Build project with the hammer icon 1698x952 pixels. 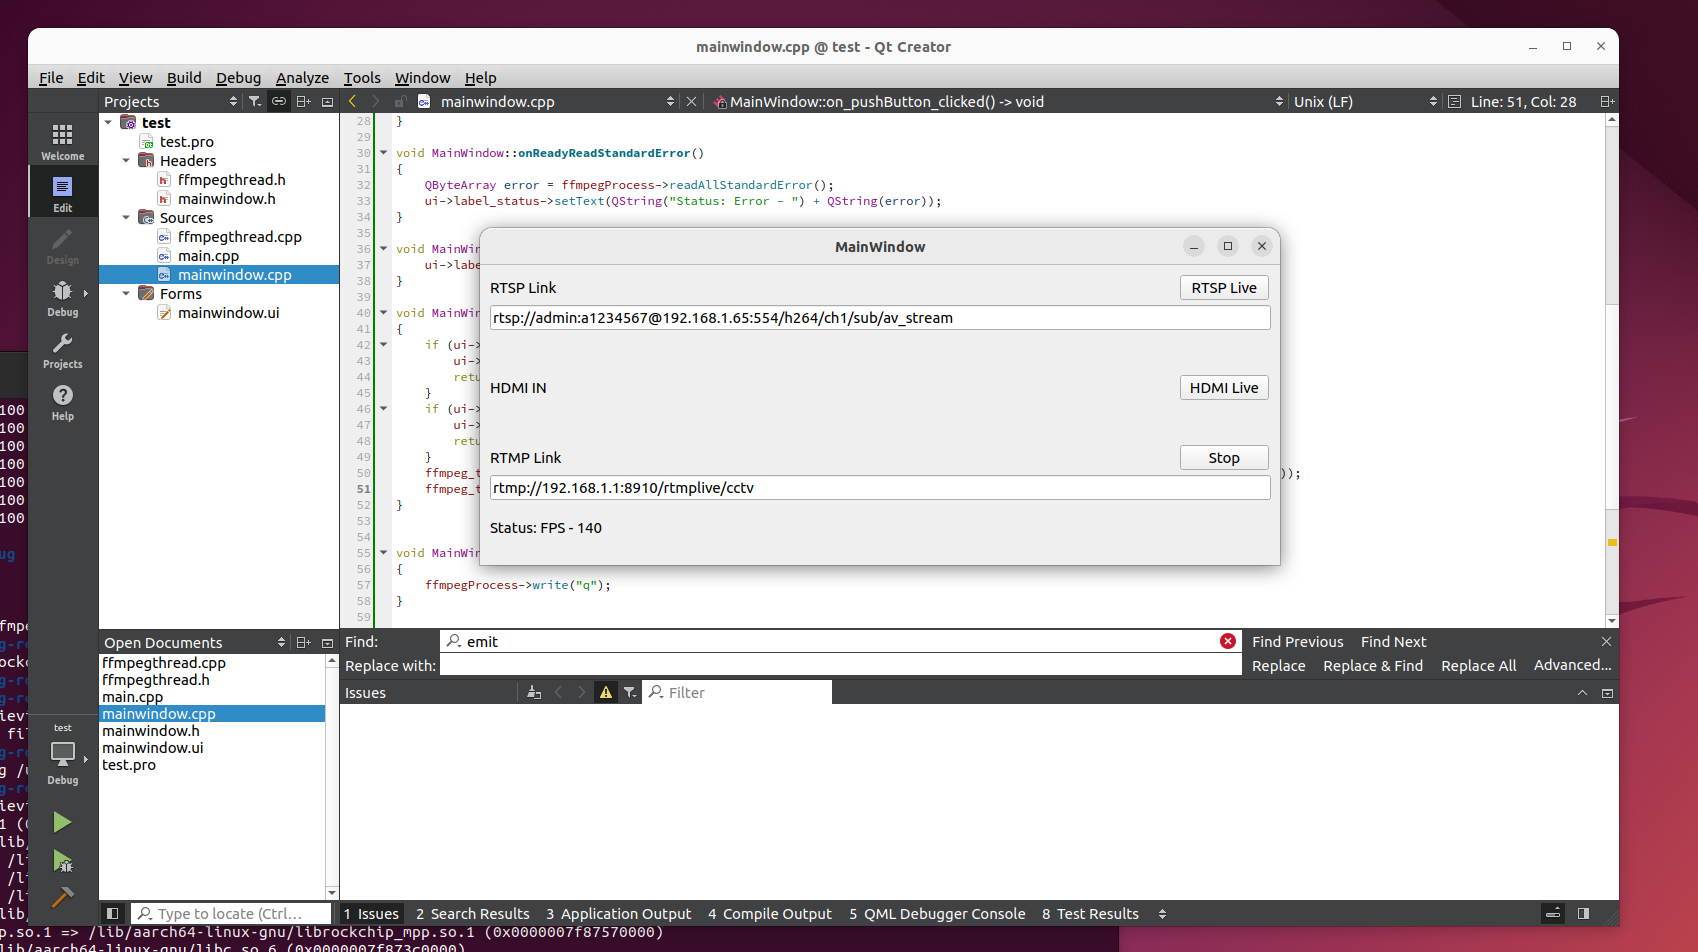tap(62, 897)
